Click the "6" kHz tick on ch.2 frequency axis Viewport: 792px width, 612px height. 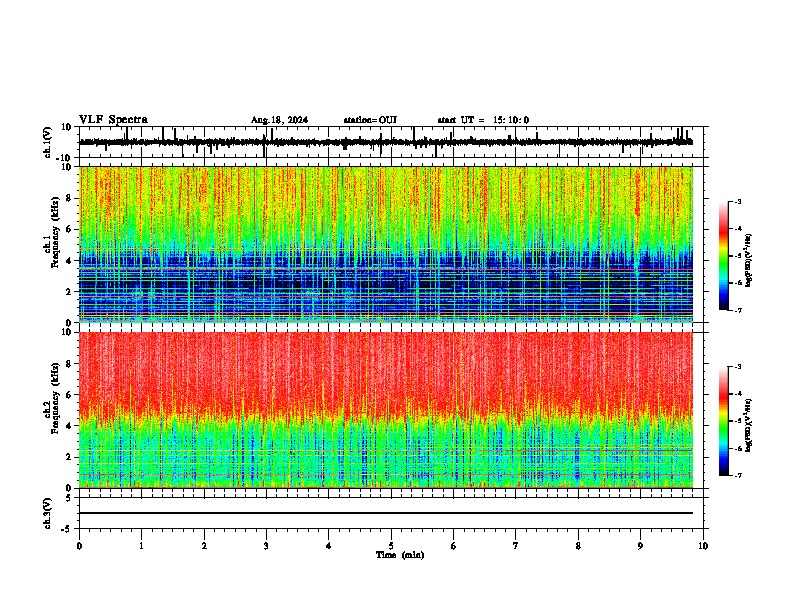coord(69,395)
